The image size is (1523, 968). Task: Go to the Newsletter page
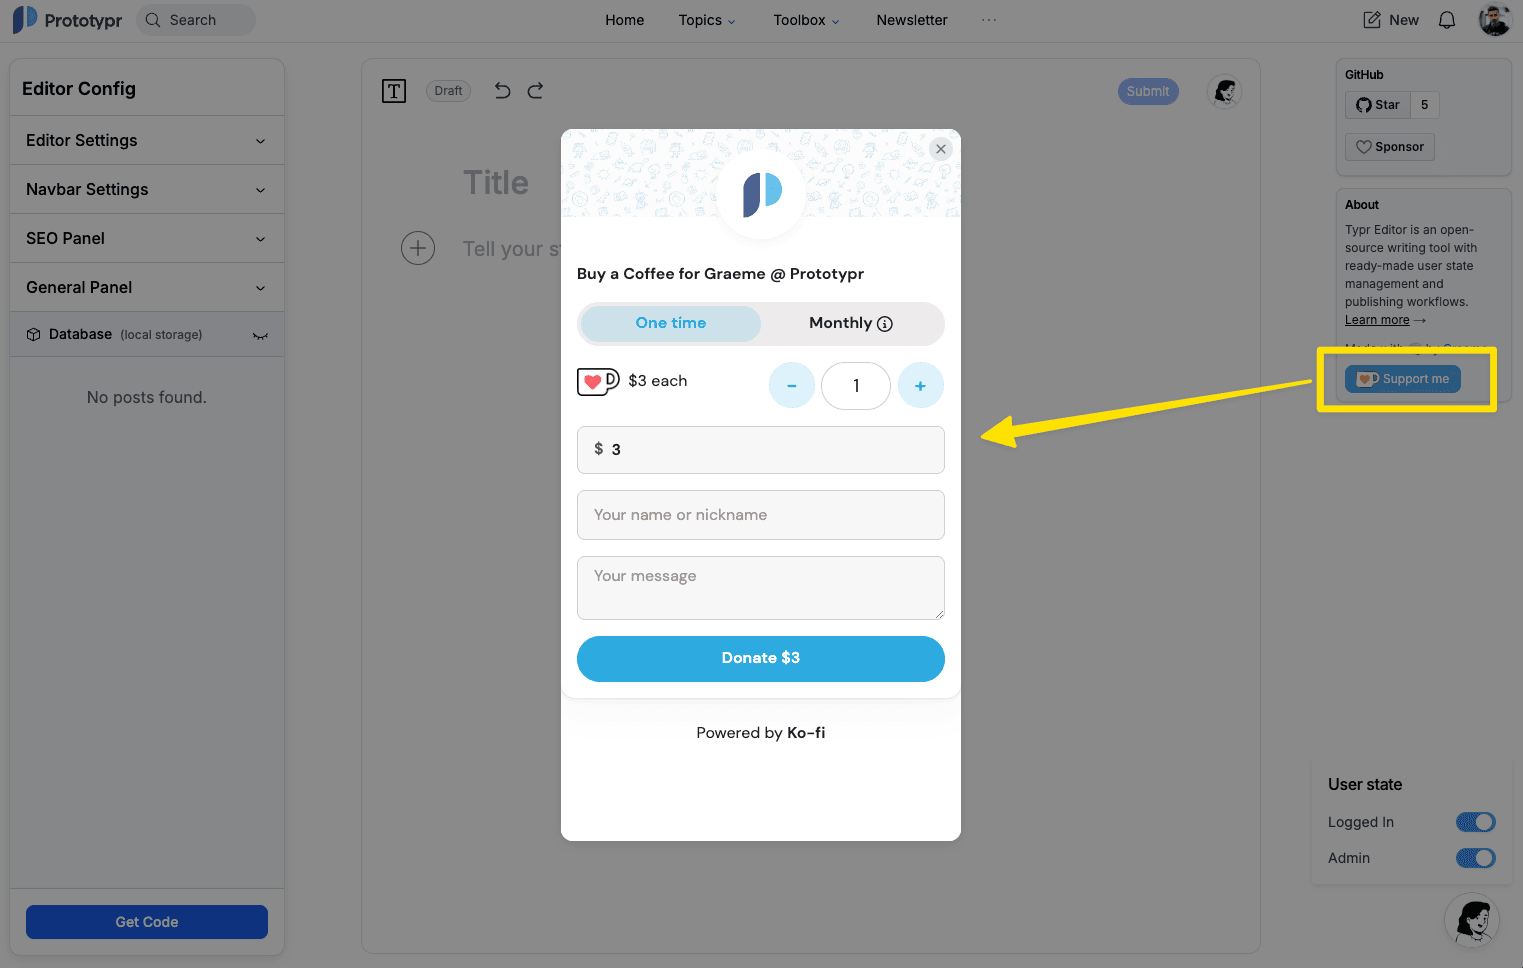coord(912,20)
